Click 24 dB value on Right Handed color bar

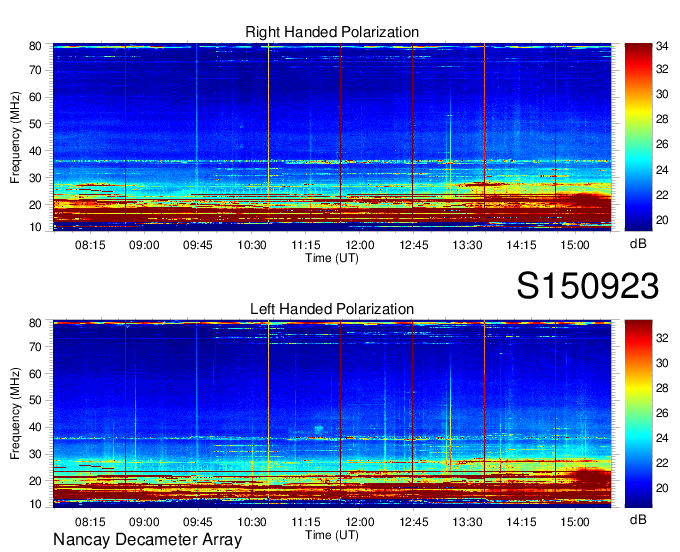[662, 170]
